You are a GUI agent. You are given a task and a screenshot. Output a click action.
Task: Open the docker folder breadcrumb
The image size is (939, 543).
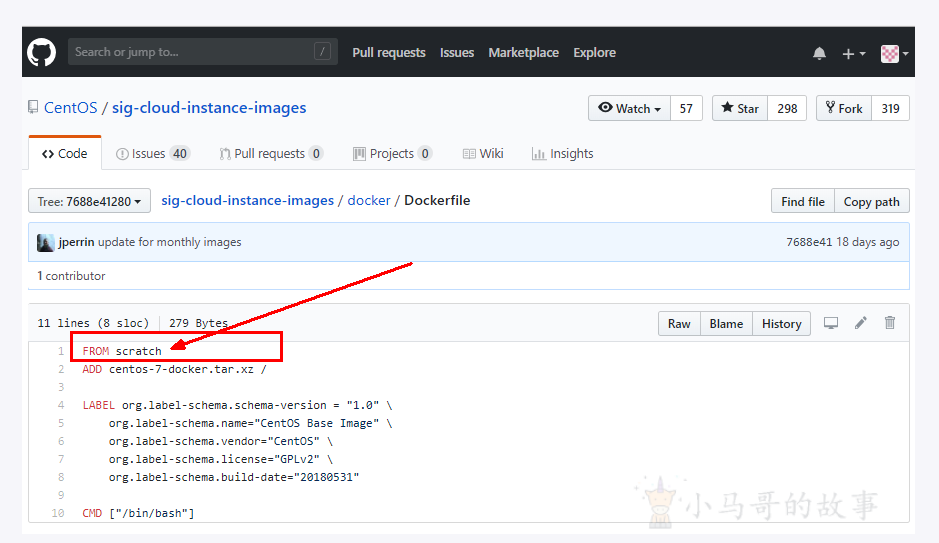coord(369,201)
